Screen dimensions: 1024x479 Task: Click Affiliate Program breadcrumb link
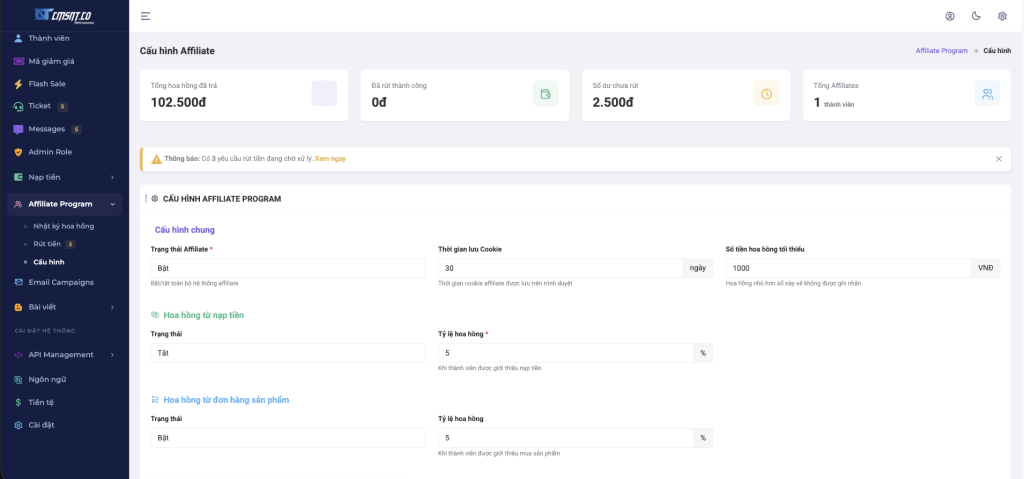point(941,50)
